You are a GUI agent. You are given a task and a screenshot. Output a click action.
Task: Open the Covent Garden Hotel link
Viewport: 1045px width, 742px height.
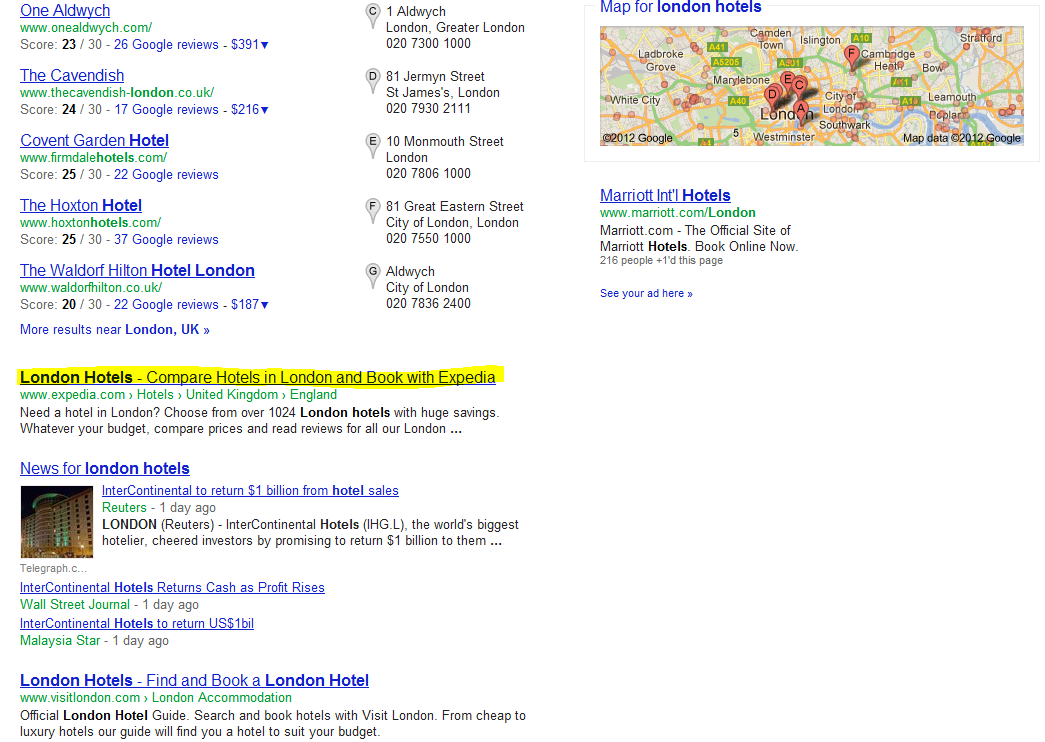94,141
